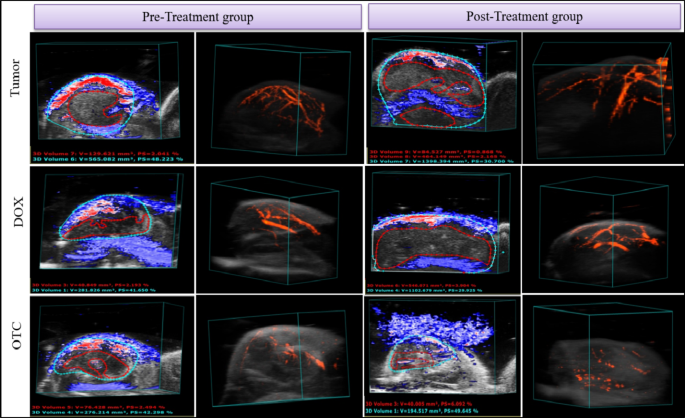
Task: Open Tumor post-treatment color Doppler image
Action: pyautogui.click(x=443, y=97)
